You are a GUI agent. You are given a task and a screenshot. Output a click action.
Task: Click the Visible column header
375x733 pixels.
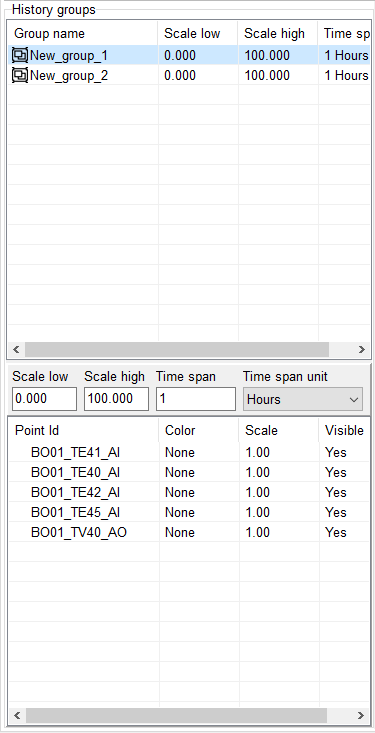[x=345, y=431]
